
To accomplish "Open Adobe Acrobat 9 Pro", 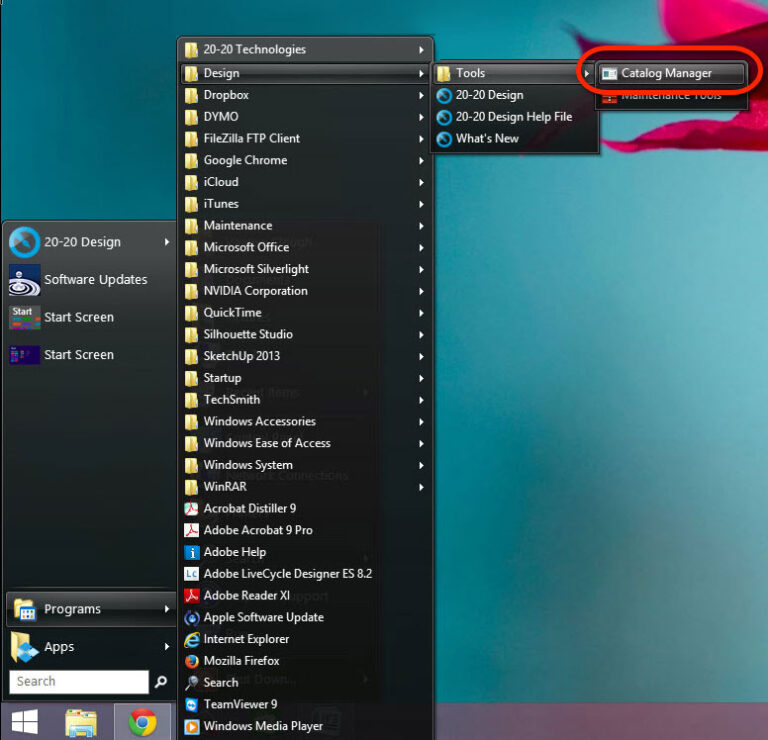I will point(257,530).
